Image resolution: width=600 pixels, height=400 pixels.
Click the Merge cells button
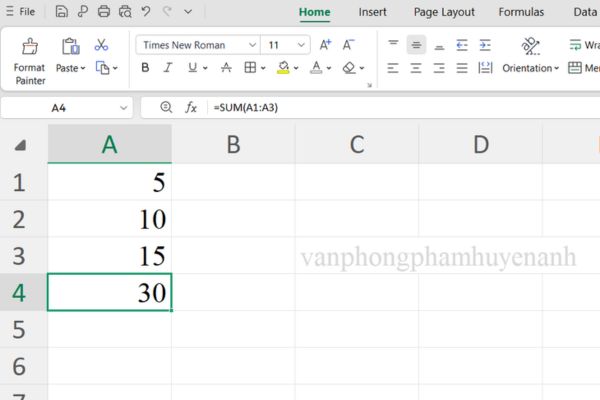pyautogui.click(x=584, y=68)
